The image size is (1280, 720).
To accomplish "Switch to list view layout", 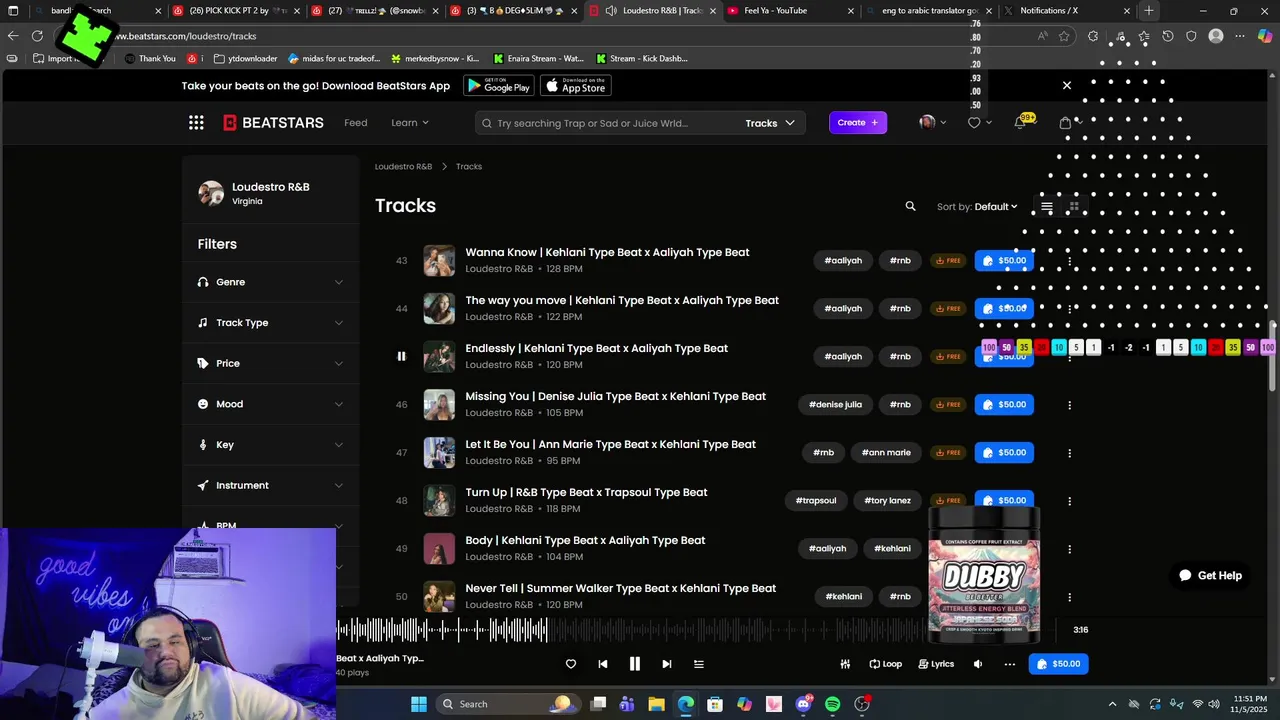I will tap(1047, 207).
